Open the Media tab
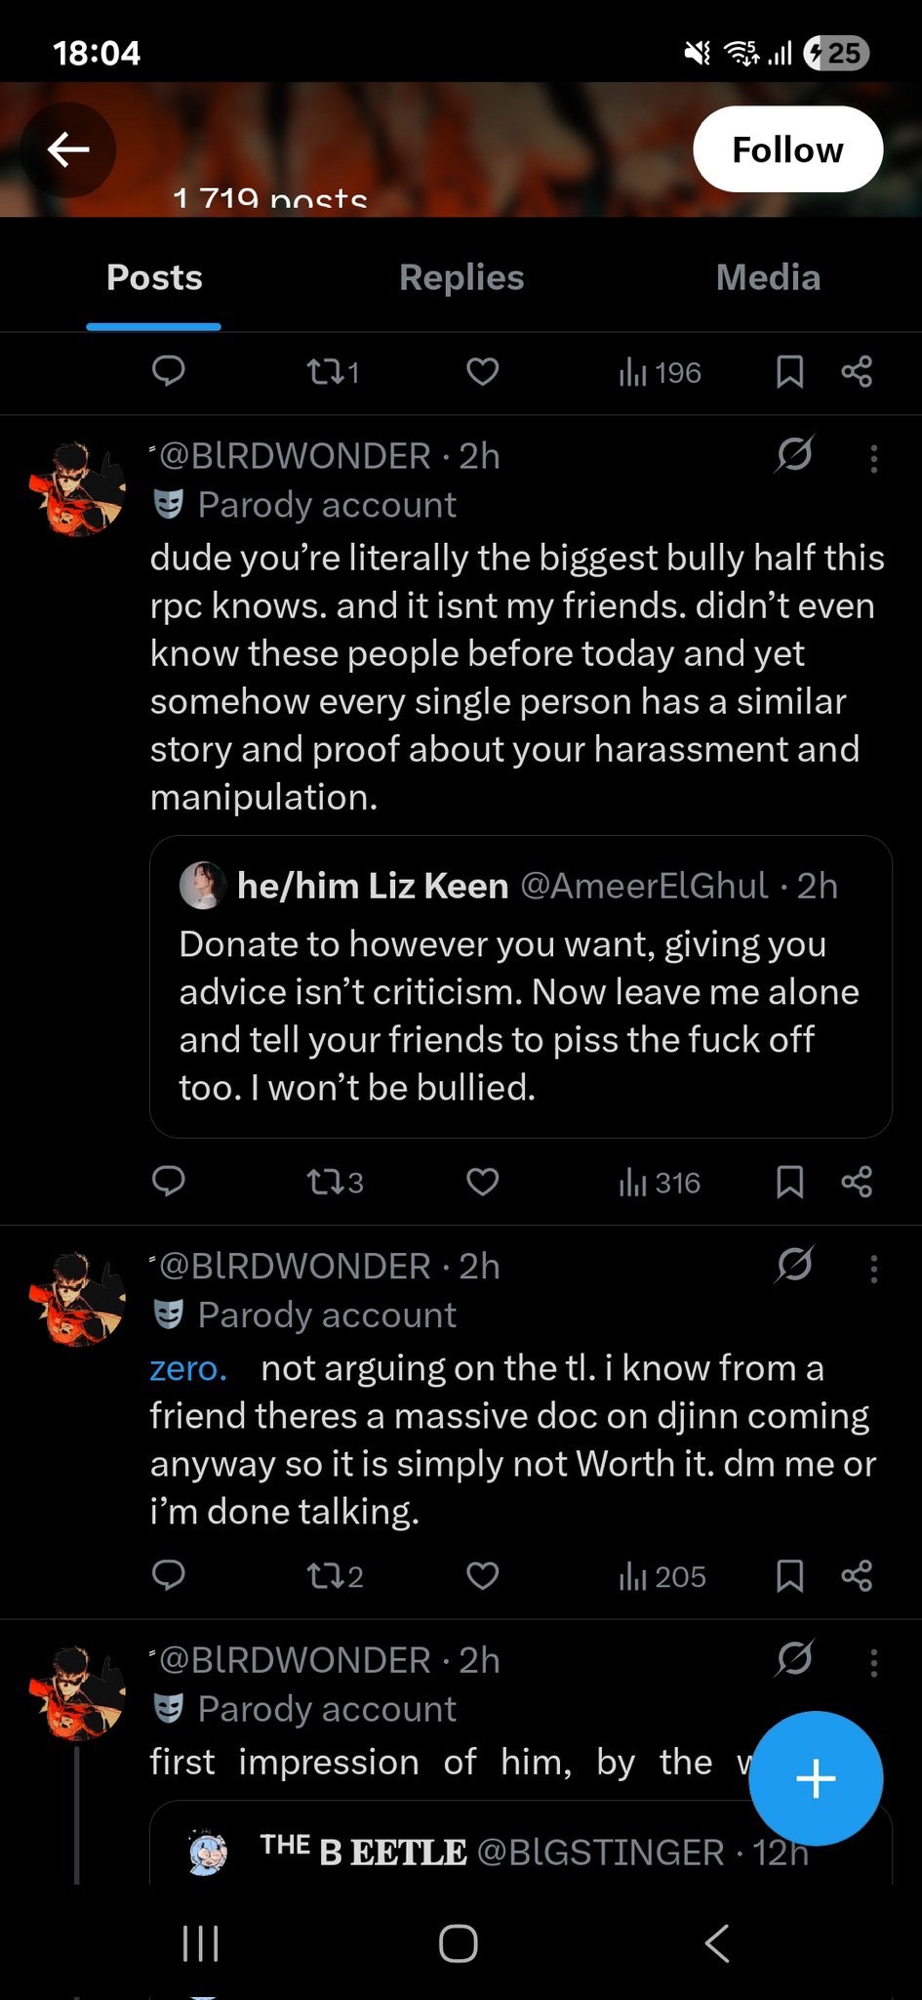This screenshot has height=2000, width=922. click(x=768, y=278)
